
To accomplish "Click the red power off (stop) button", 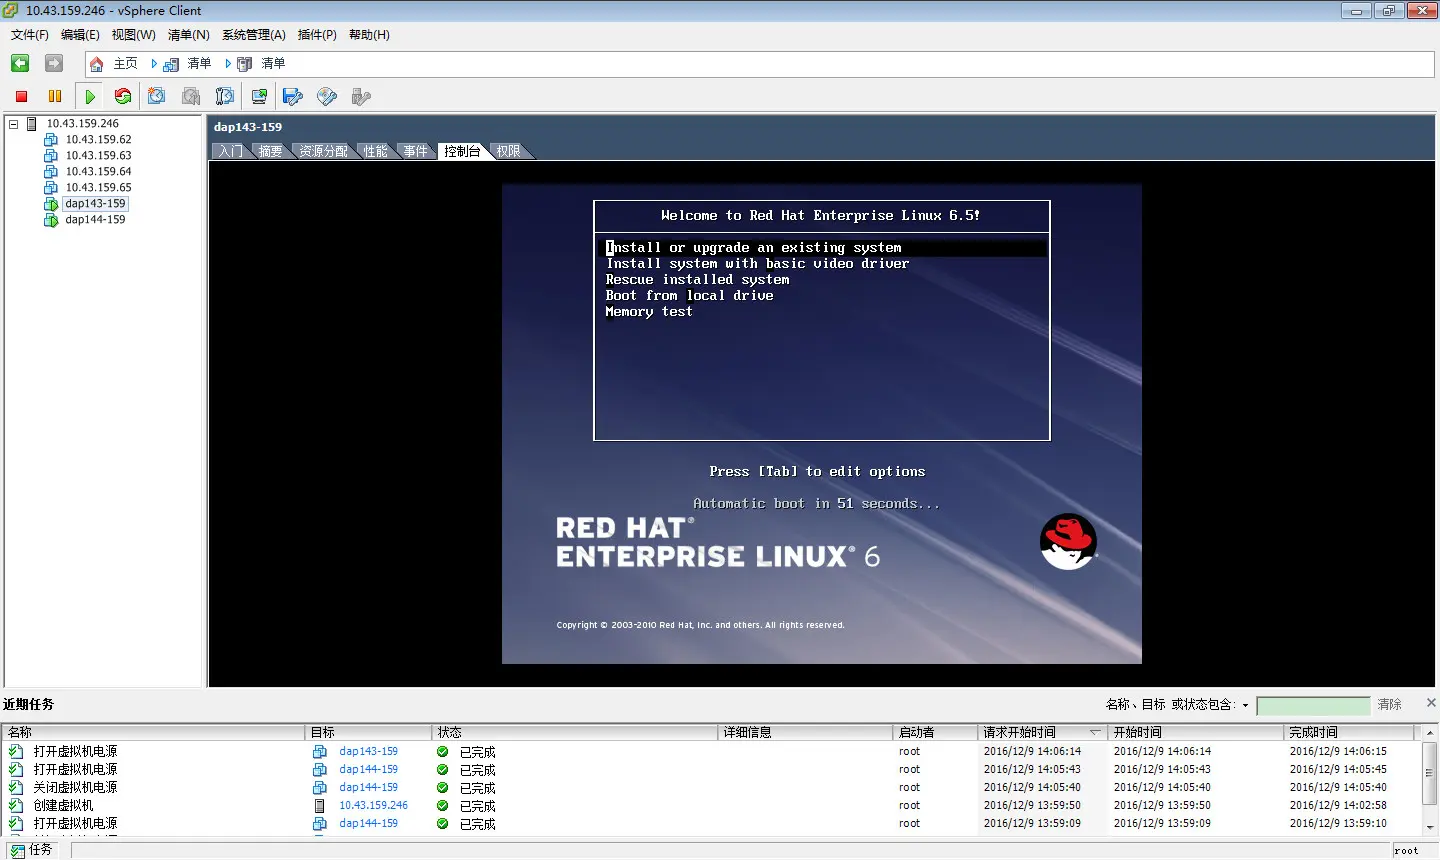I will click(21, 96).
